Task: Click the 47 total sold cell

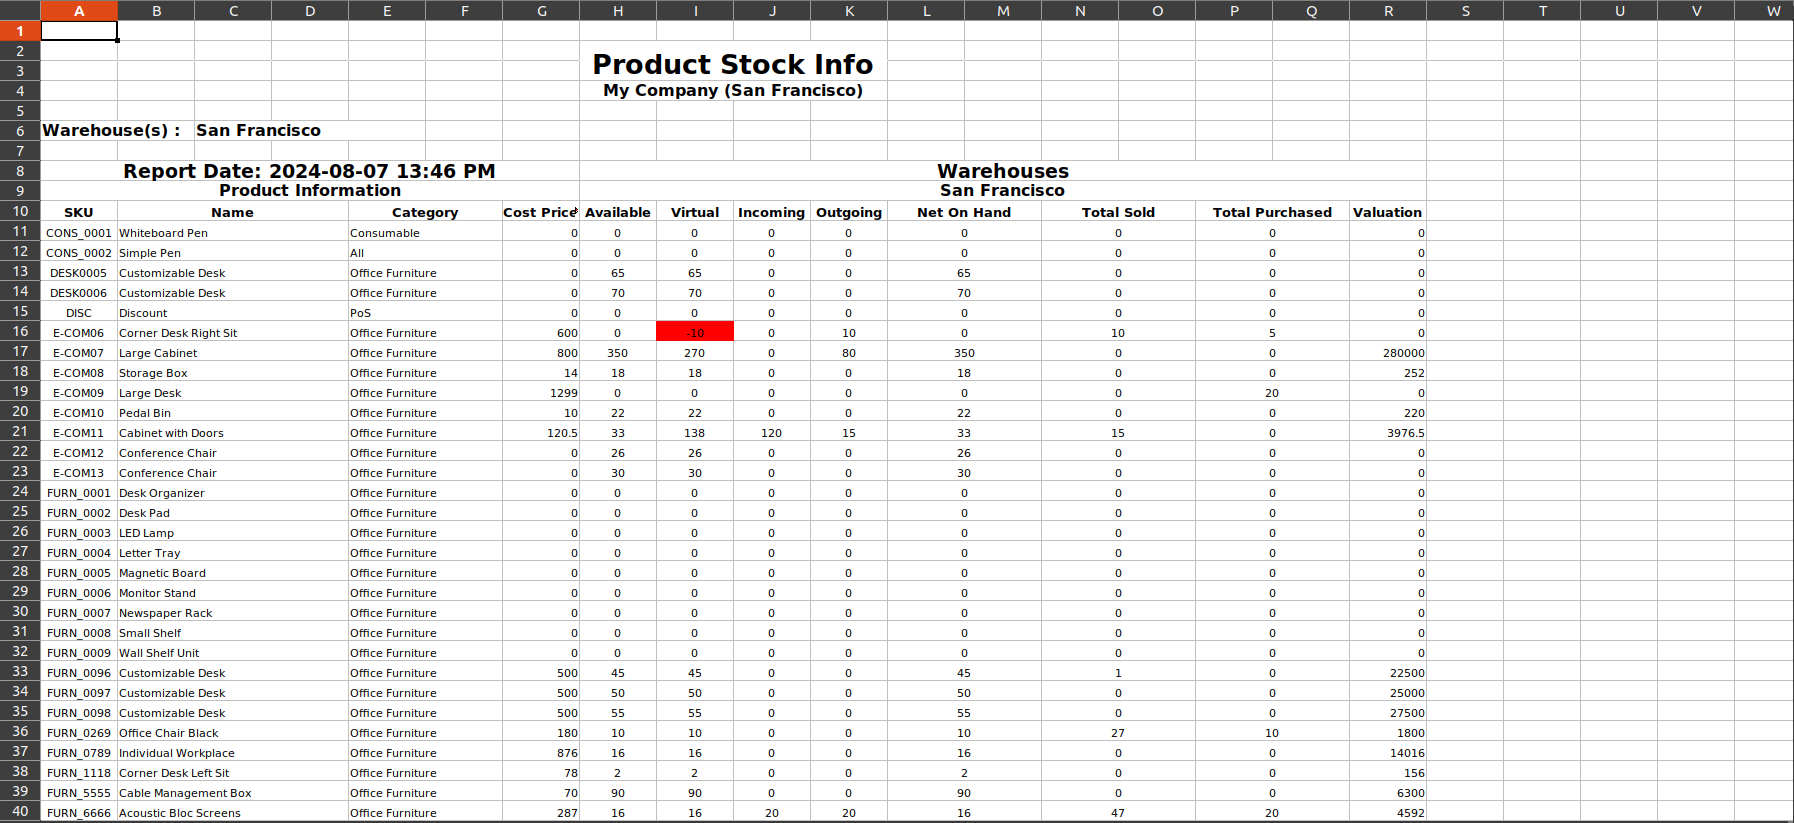Action: [1118, 812]
